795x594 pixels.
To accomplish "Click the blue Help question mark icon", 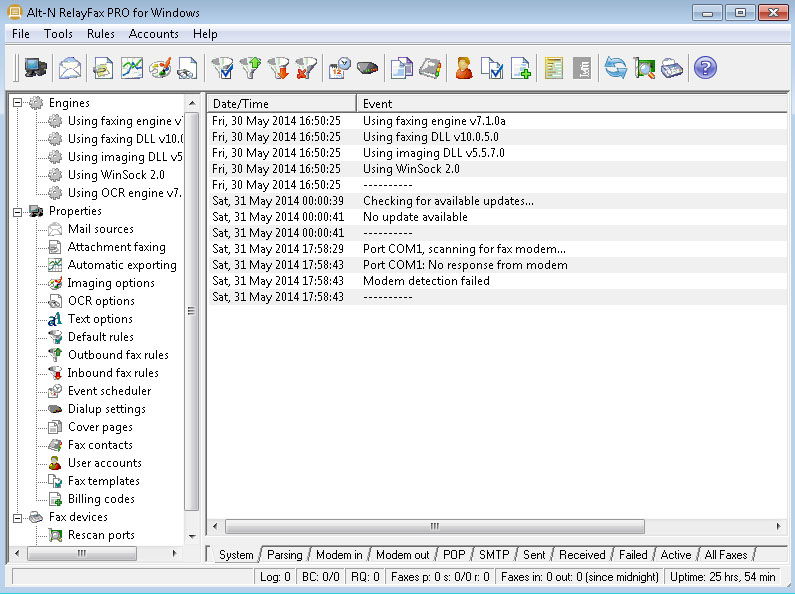I will tap(705, 68).
